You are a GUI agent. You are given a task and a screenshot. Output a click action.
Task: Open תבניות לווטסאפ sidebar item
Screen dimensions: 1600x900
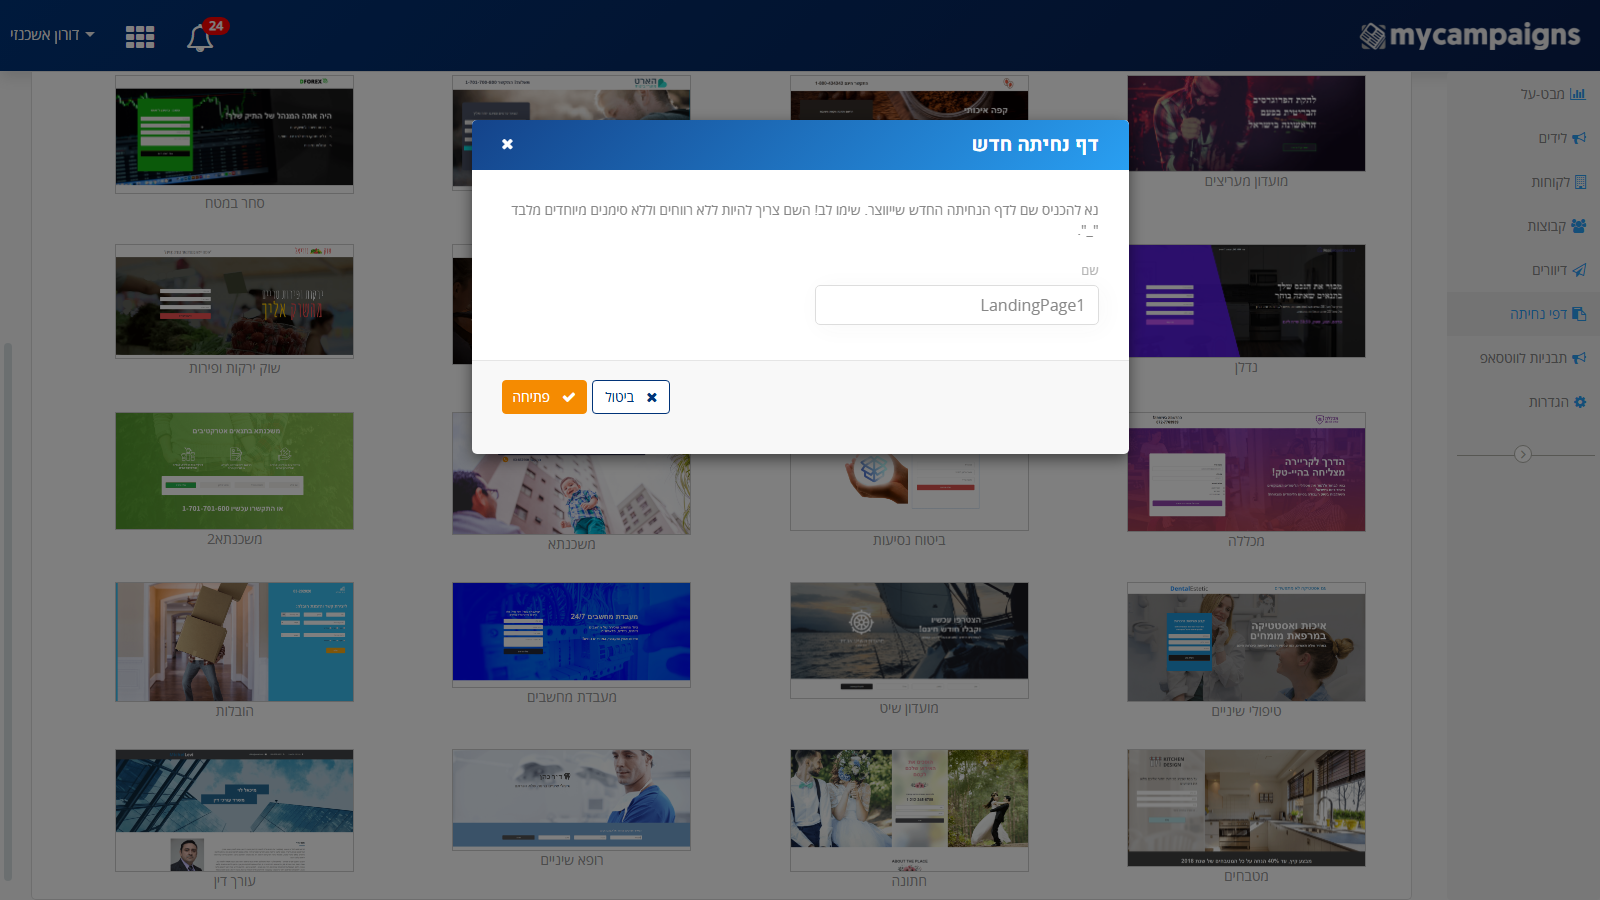[x=1532, y=358]
